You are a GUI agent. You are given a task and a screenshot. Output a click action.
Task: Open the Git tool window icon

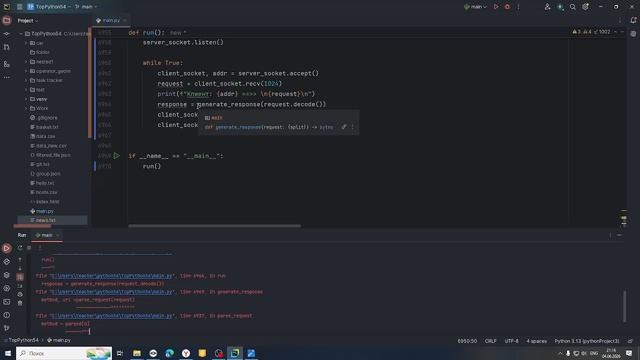tap(7, 328)
